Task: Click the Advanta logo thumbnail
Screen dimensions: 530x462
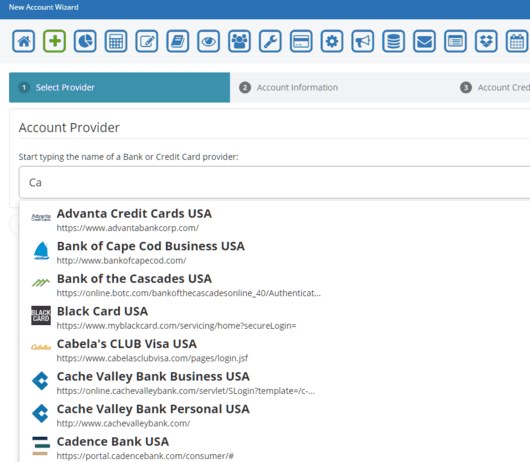Action: [41, 217]
